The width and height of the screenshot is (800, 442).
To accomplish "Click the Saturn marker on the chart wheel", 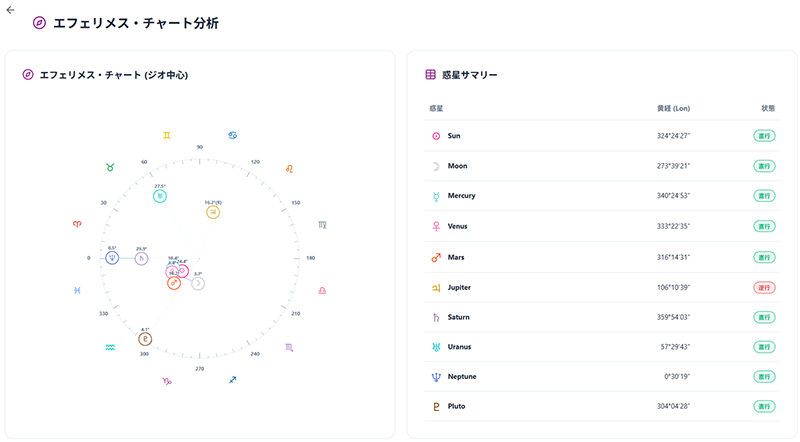I will tap(142, 258).
